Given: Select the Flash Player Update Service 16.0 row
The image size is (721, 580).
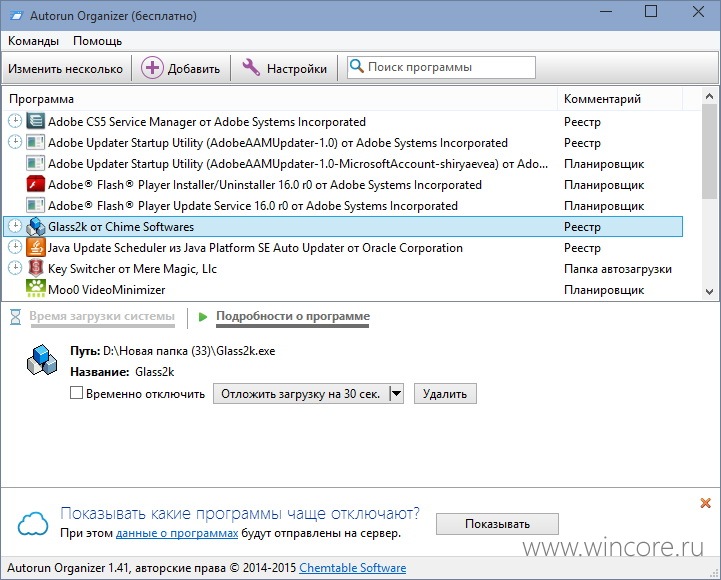Looking at the screenshot, I should (343, 206).
